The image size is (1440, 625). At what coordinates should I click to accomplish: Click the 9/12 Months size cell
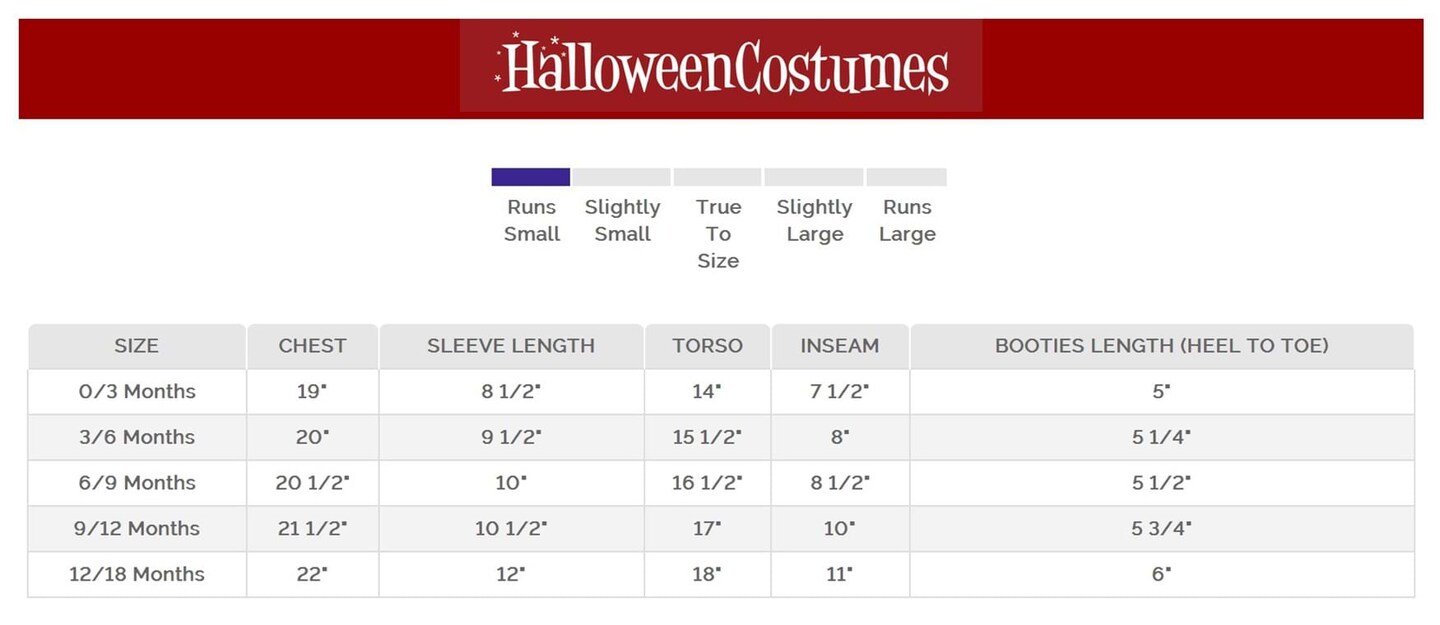[137, 528]
